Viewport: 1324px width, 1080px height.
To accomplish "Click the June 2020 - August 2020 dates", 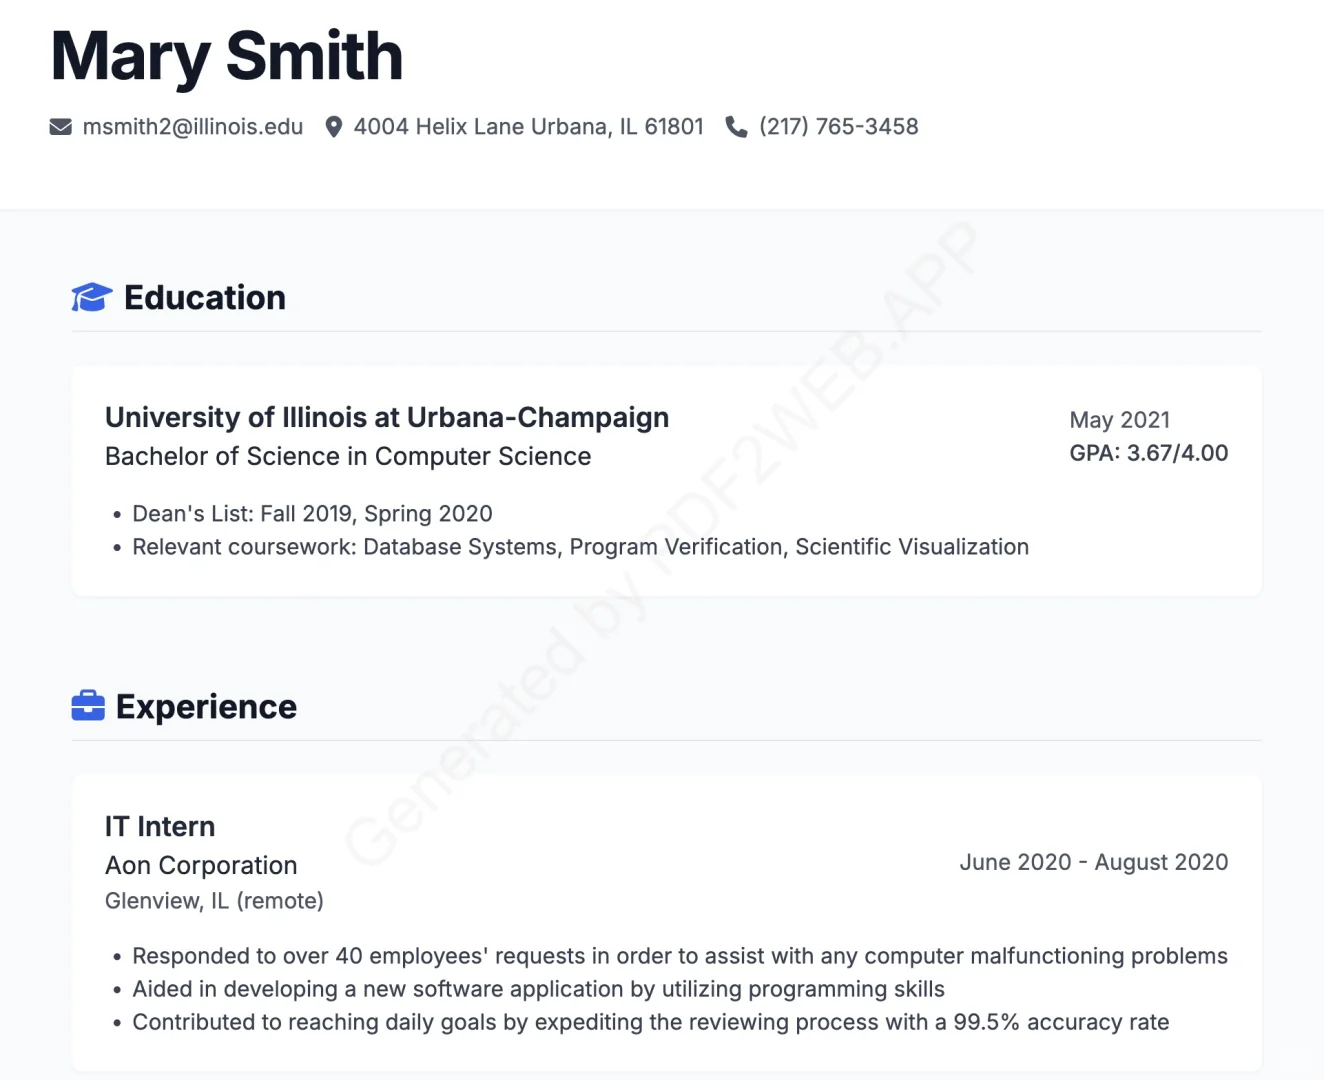I will coord(1093,862).
